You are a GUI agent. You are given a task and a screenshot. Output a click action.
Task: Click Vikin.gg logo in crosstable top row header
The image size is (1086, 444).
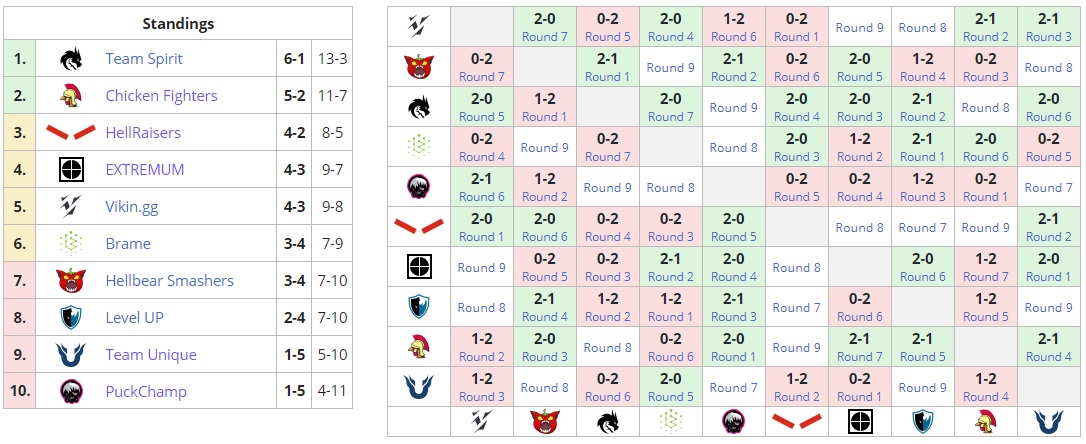[419, 27]
